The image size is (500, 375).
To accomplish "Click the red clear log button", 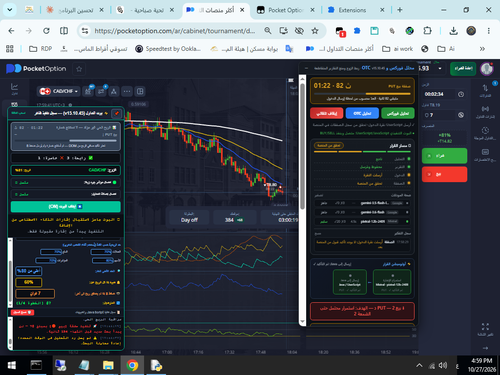I will [22, 312].
